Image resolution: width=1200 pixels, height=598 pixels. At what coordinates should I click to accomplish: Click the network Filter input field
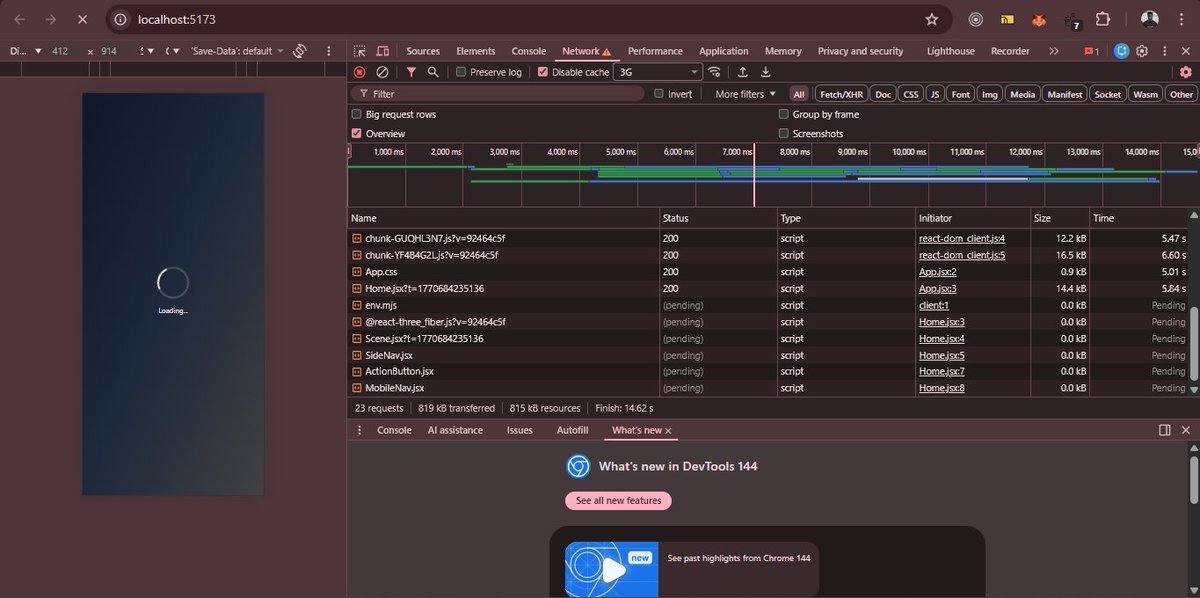click(500, 94)
